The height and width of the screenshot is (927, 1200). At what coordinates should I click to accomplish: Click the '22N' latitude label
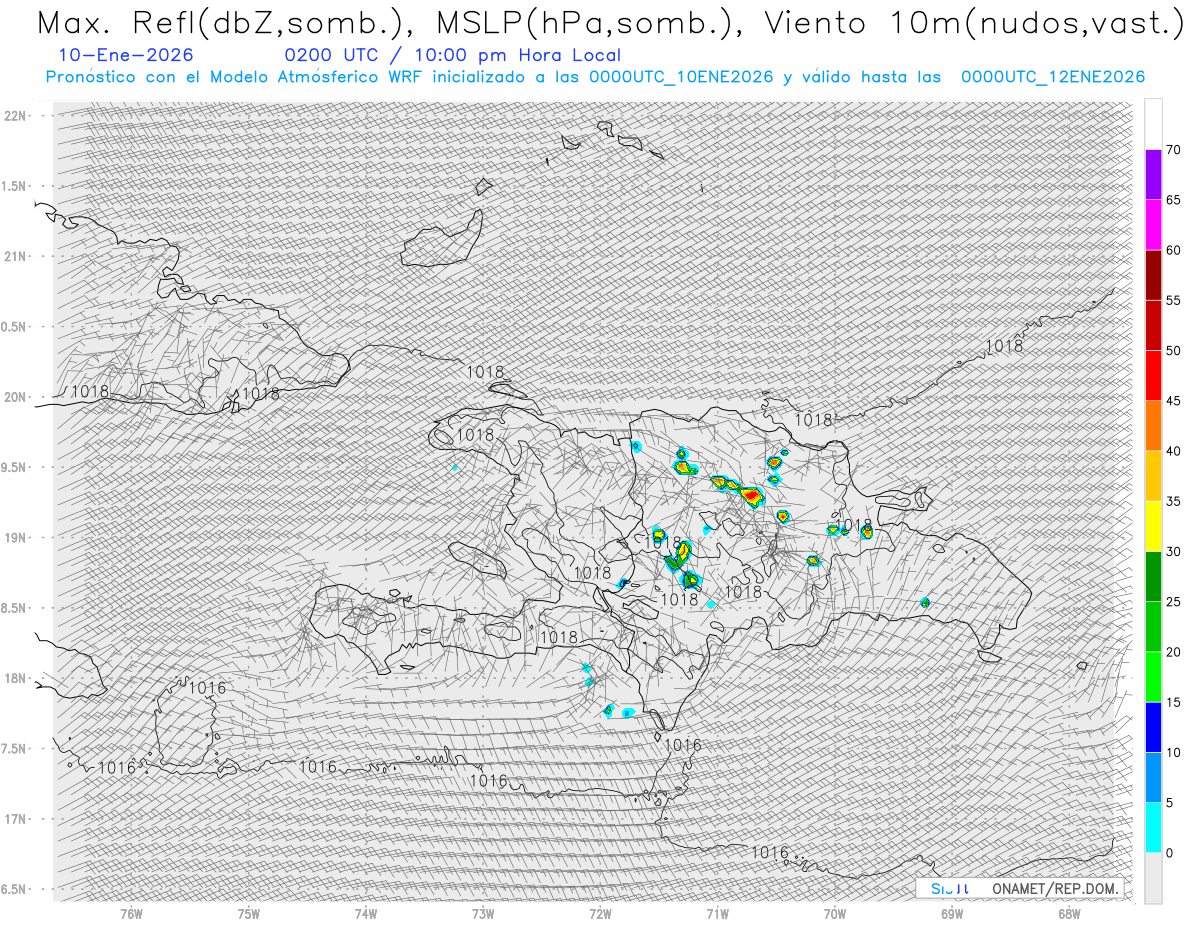pyautogui.click(x=16, y=116)
